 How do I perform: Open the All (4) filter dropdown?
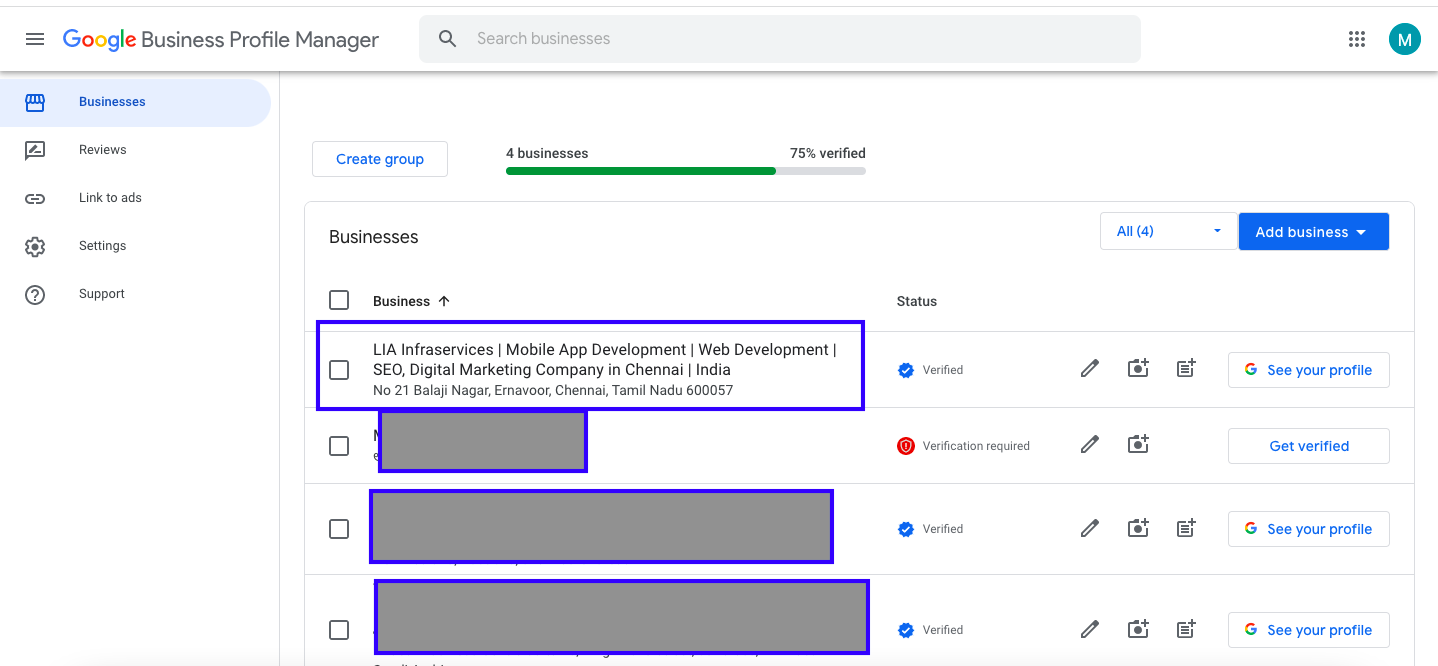pos(1167,231)
